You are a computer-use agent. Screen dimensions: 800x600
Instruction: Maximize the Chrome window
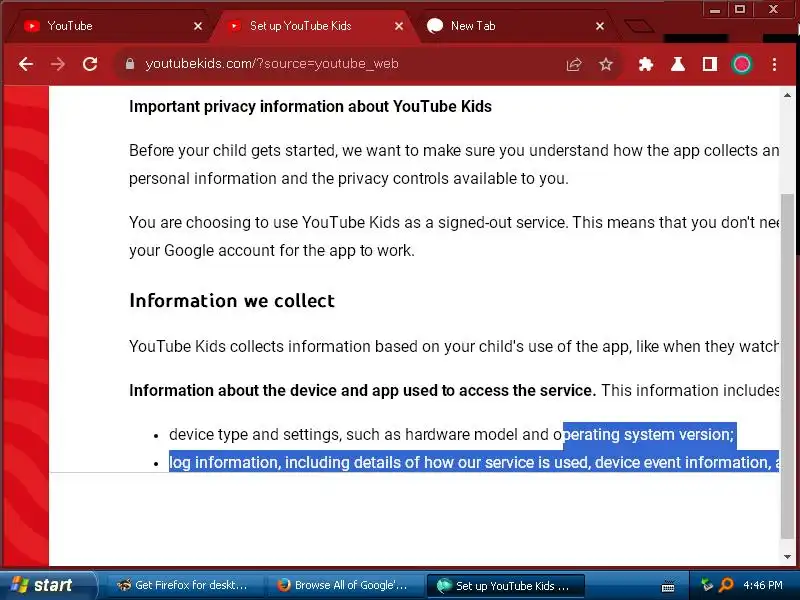tap(740, 9)
